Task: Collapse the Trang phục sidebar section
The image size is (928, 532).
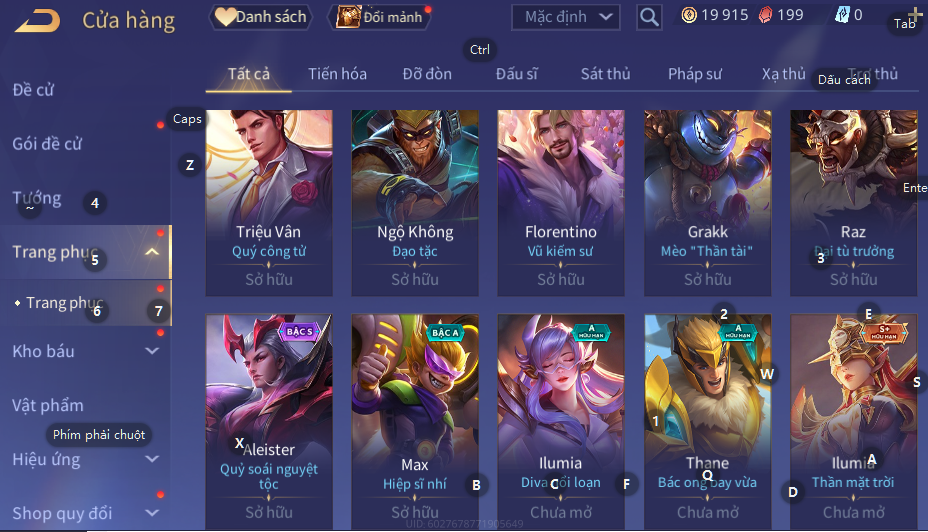Action: 152,252
